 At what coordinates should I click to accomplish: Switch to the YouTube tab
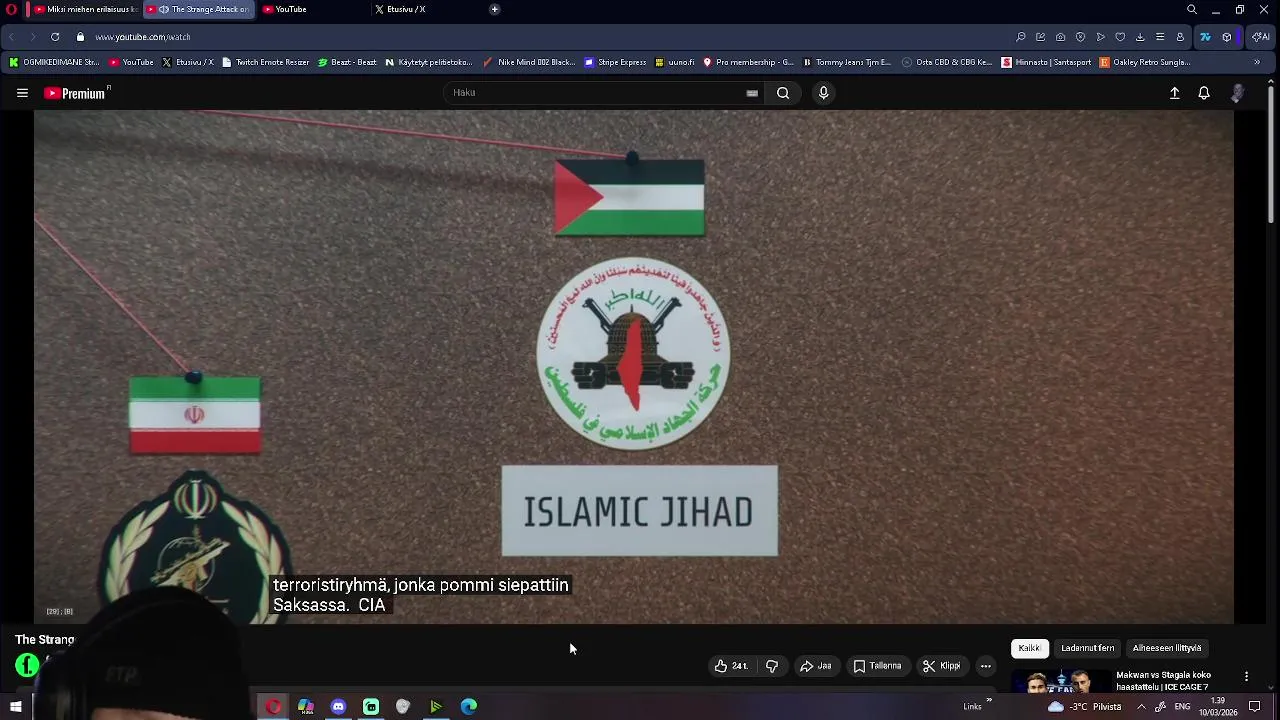(313, 10)
